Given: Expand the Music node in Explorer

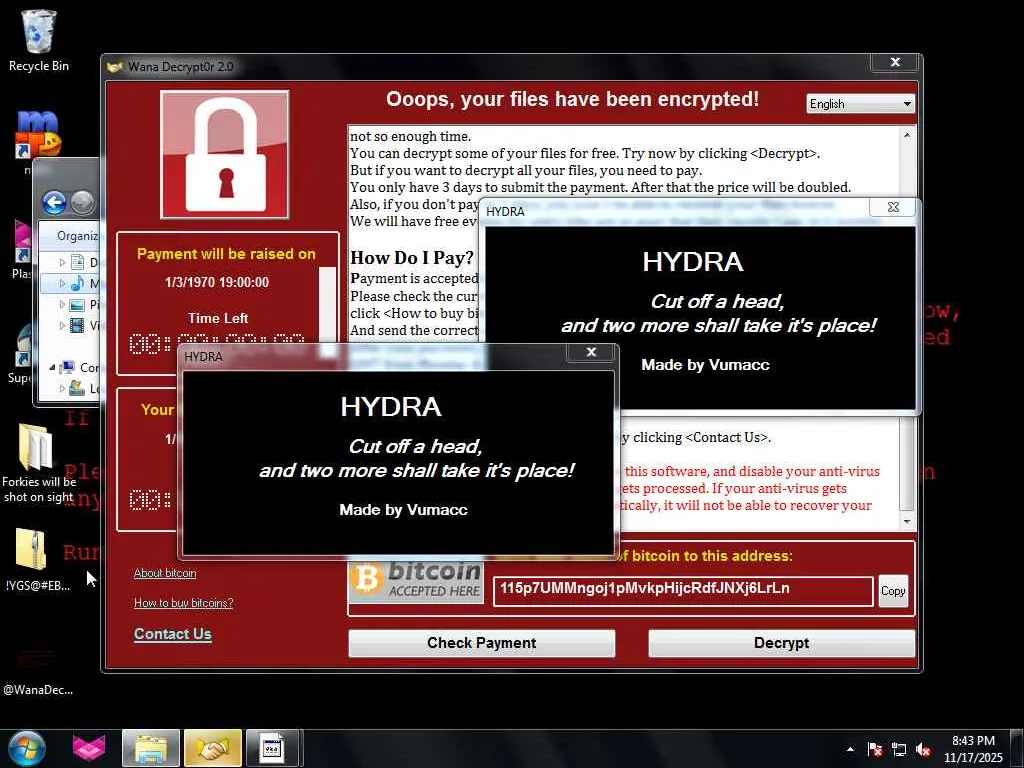Looking at the screenshot, I should 63,283.
